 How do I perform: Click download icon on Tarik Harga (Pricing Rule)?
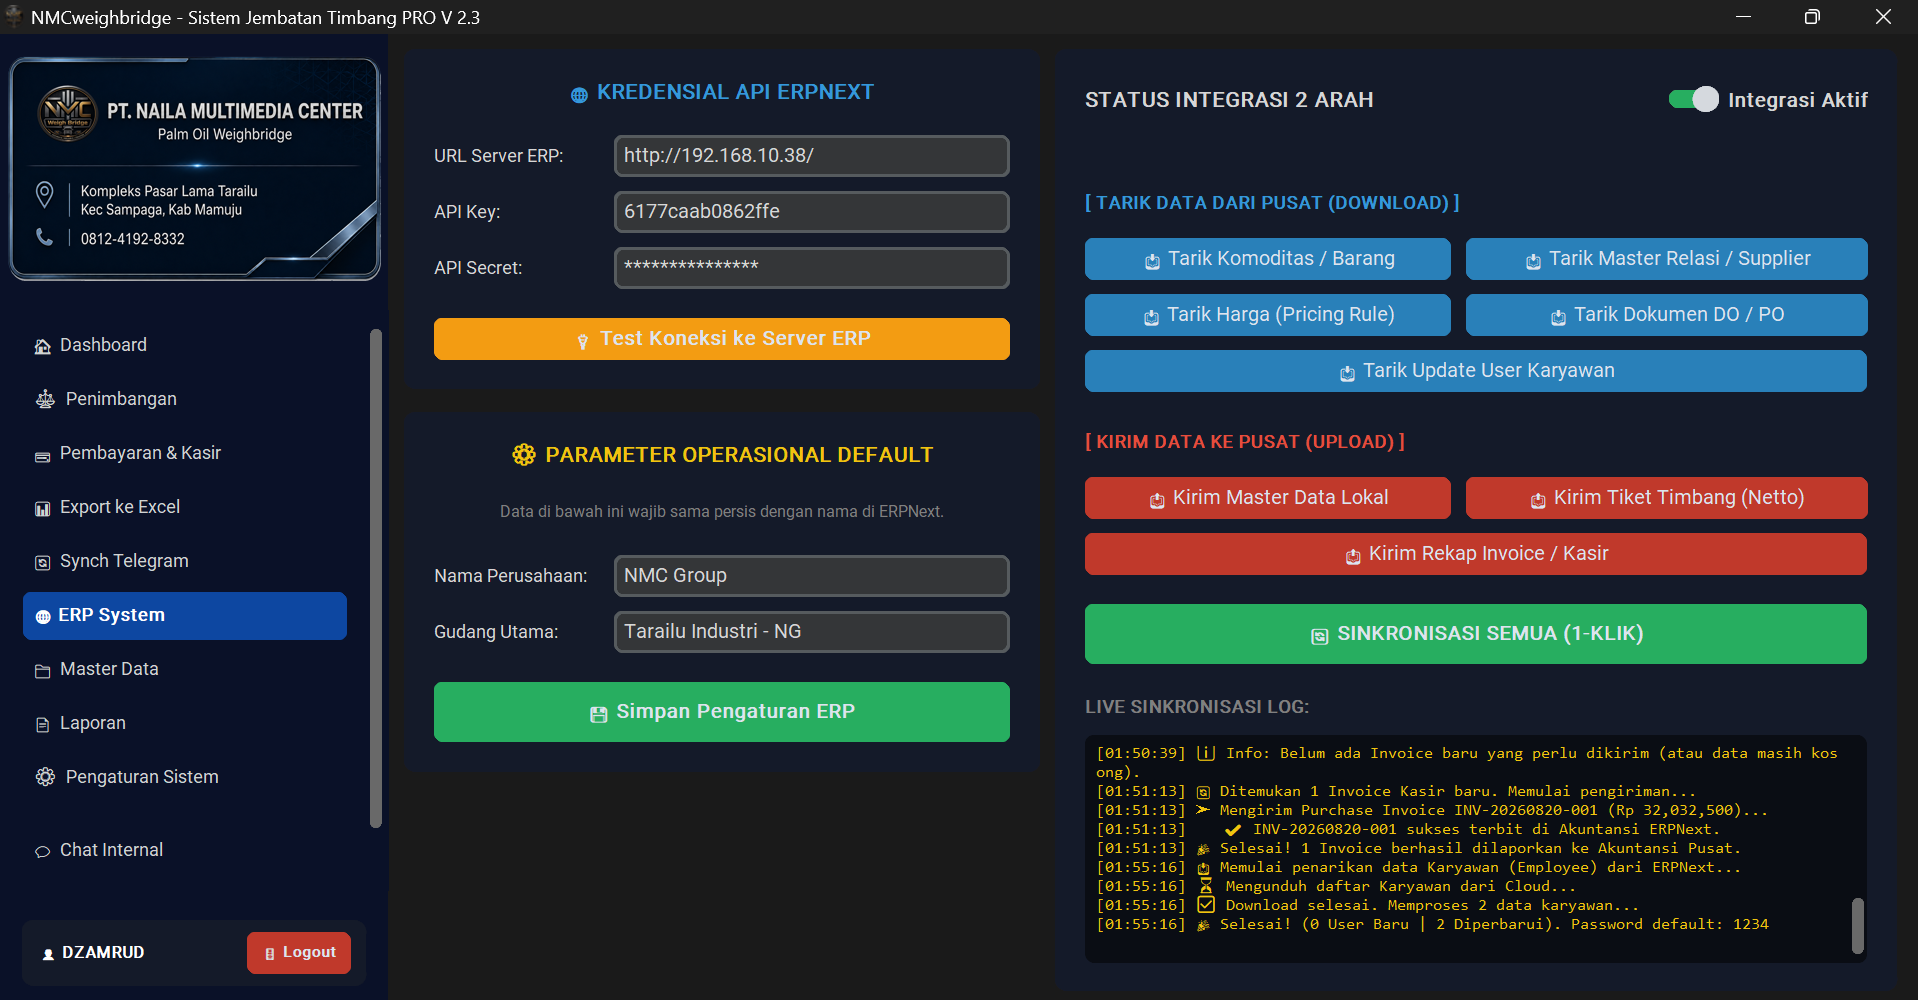pos(1151,317)
